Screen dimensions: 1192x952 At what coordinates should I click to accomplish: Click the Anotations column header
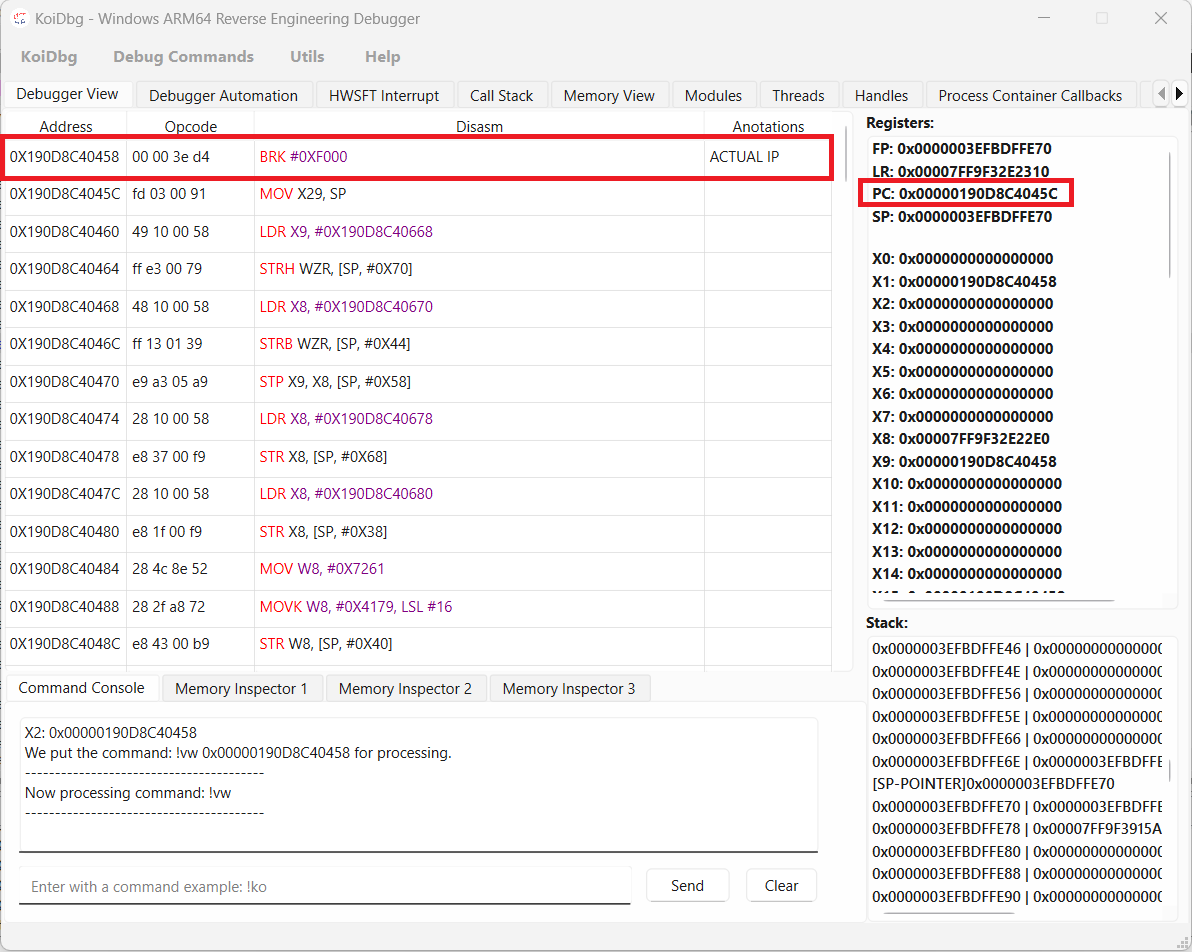click(768, 126)
